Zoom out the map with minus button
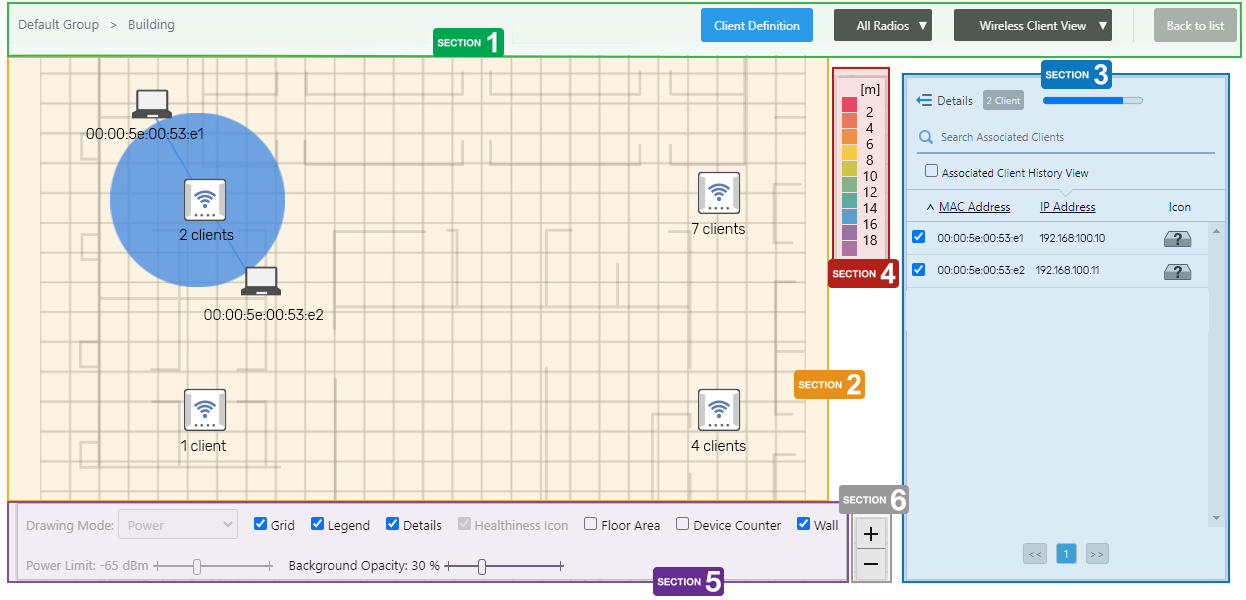 tap(871, 565)
